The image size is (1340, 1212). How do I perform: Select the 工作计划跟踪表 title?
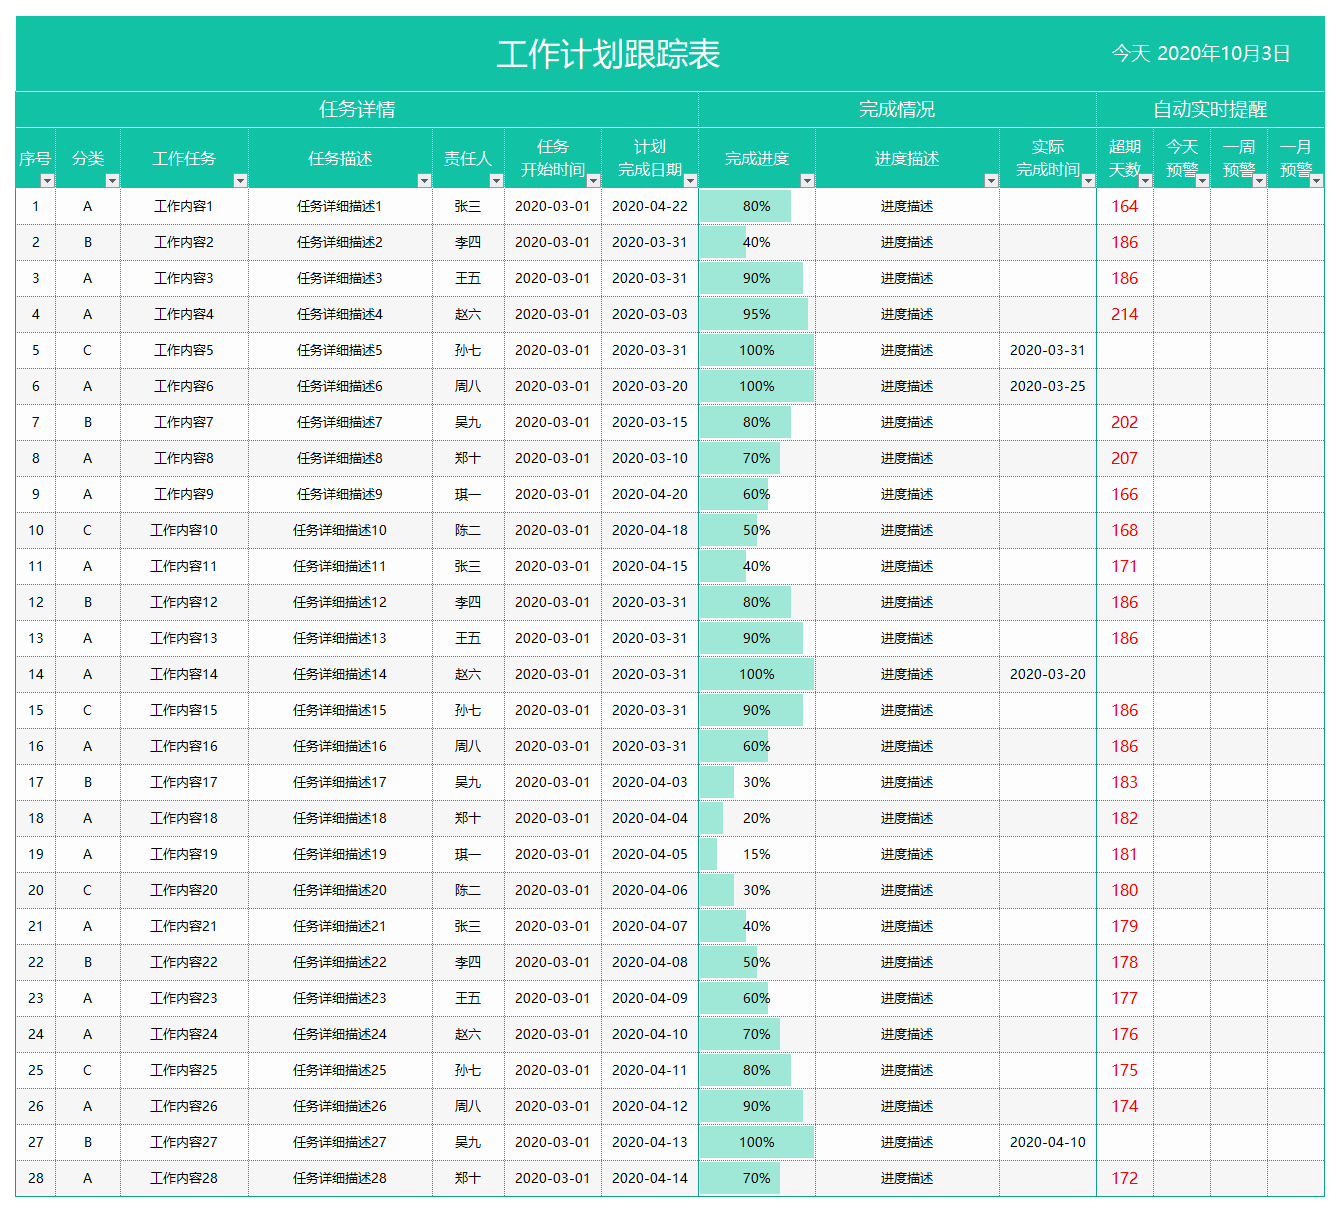coord(608,54)
